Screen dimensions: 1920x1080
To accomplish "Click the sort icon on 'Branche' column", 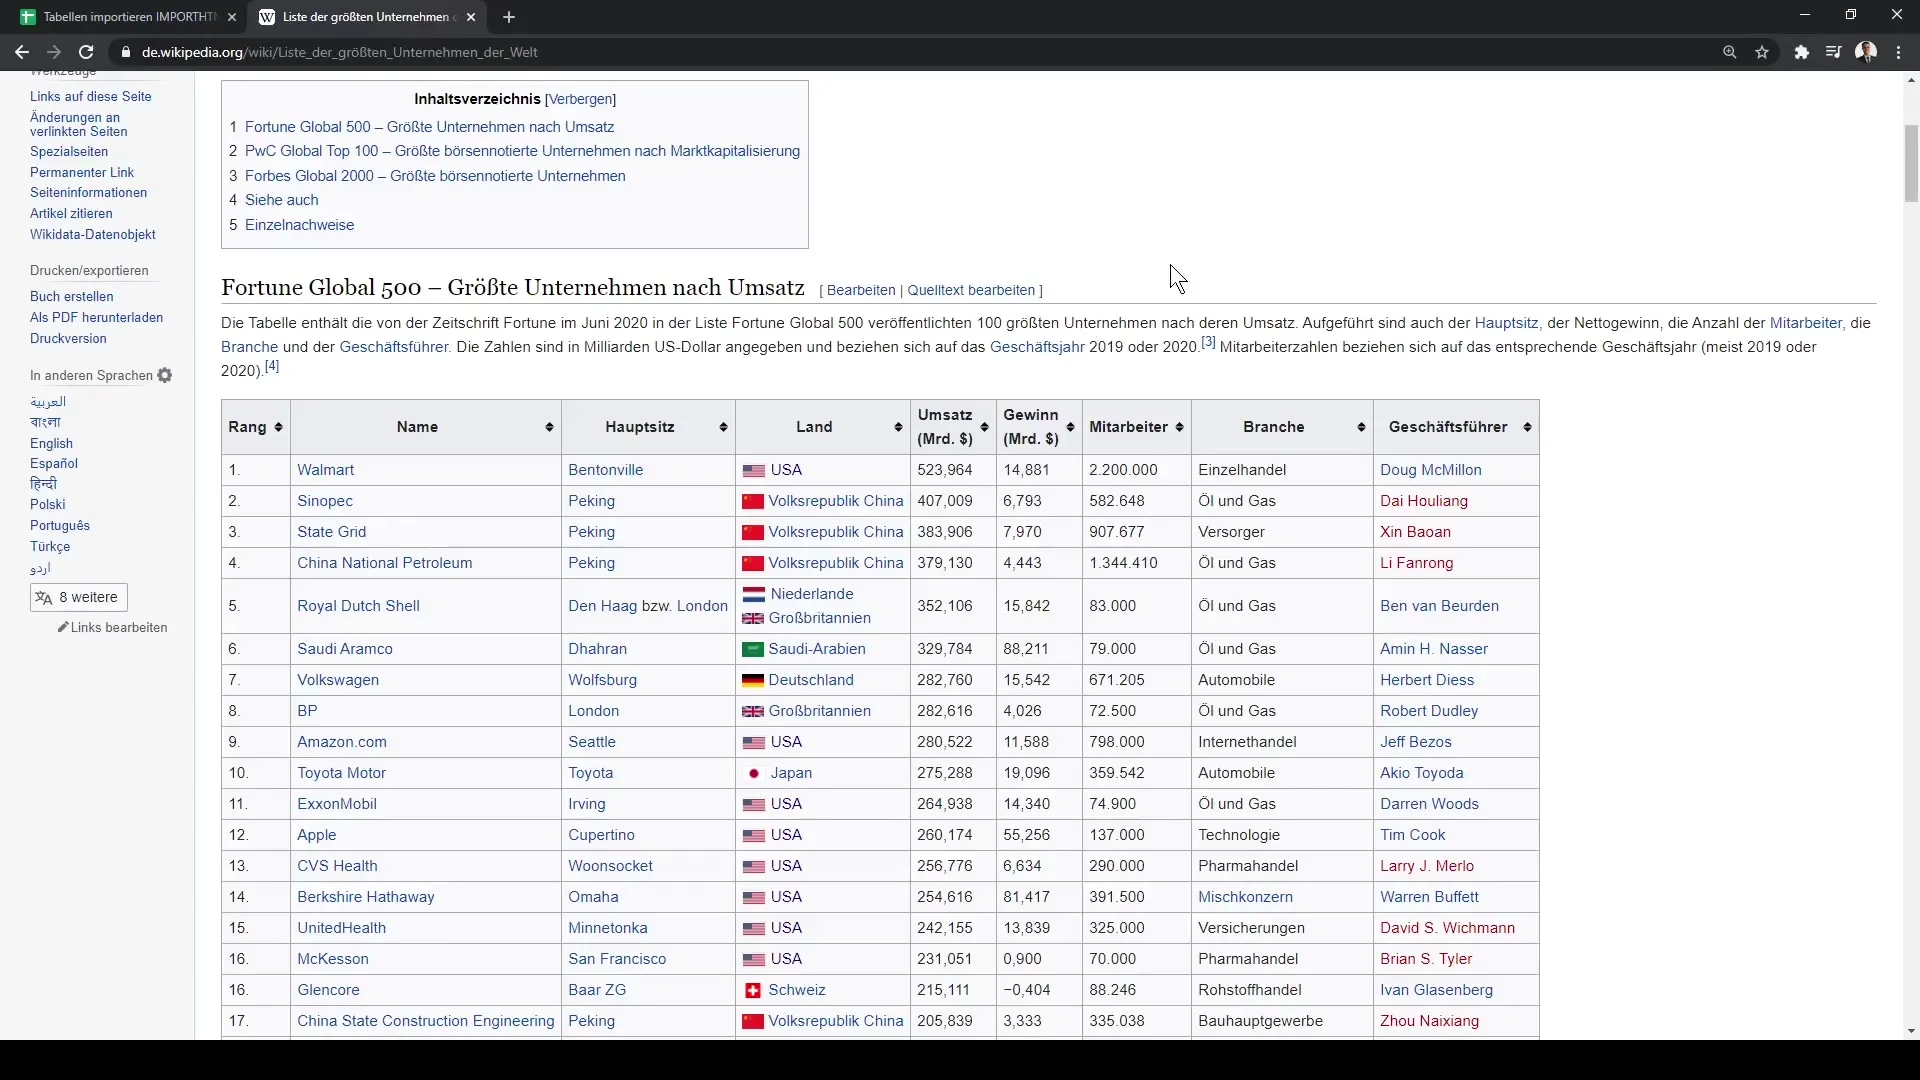I will tap(1362, 426).
